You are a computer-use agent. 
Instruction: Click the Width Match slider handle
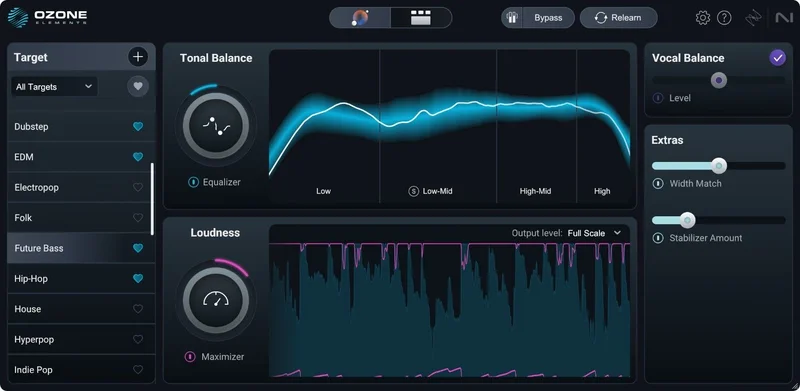pyautogui.click(x=719, y=165)
